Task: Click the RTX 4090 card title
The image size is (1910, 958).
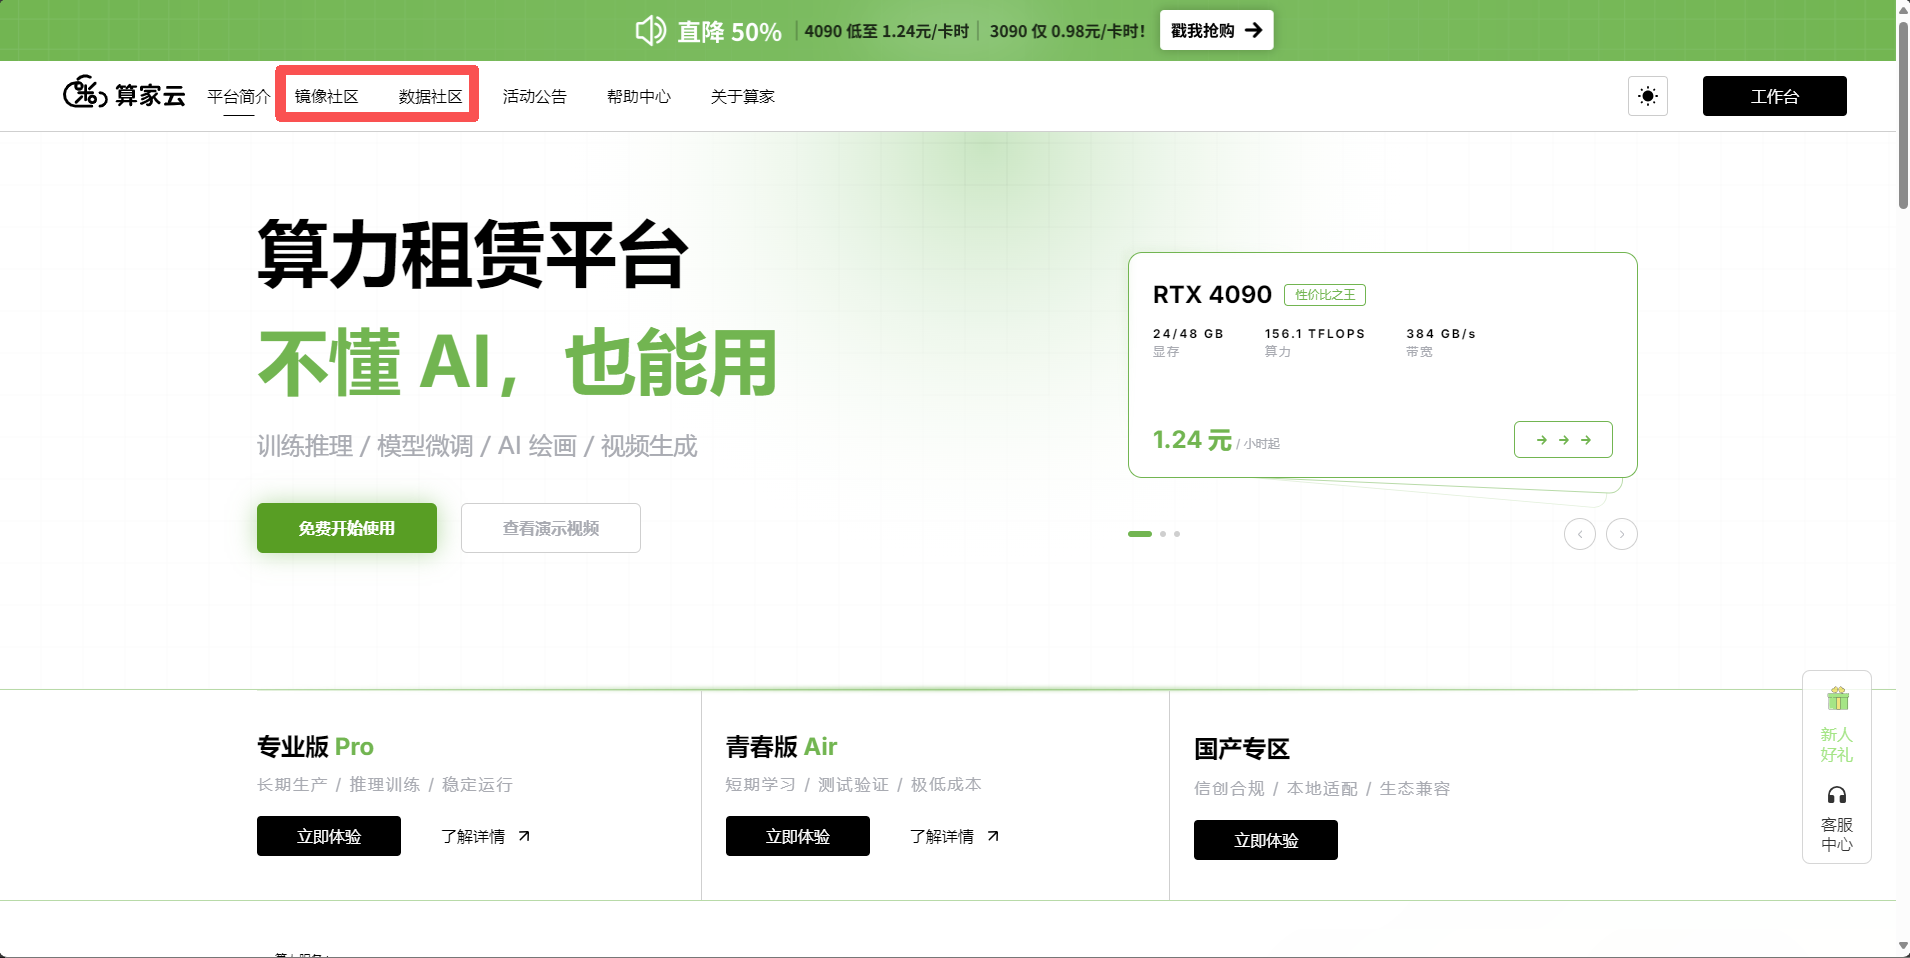Action: (1212, 295)
